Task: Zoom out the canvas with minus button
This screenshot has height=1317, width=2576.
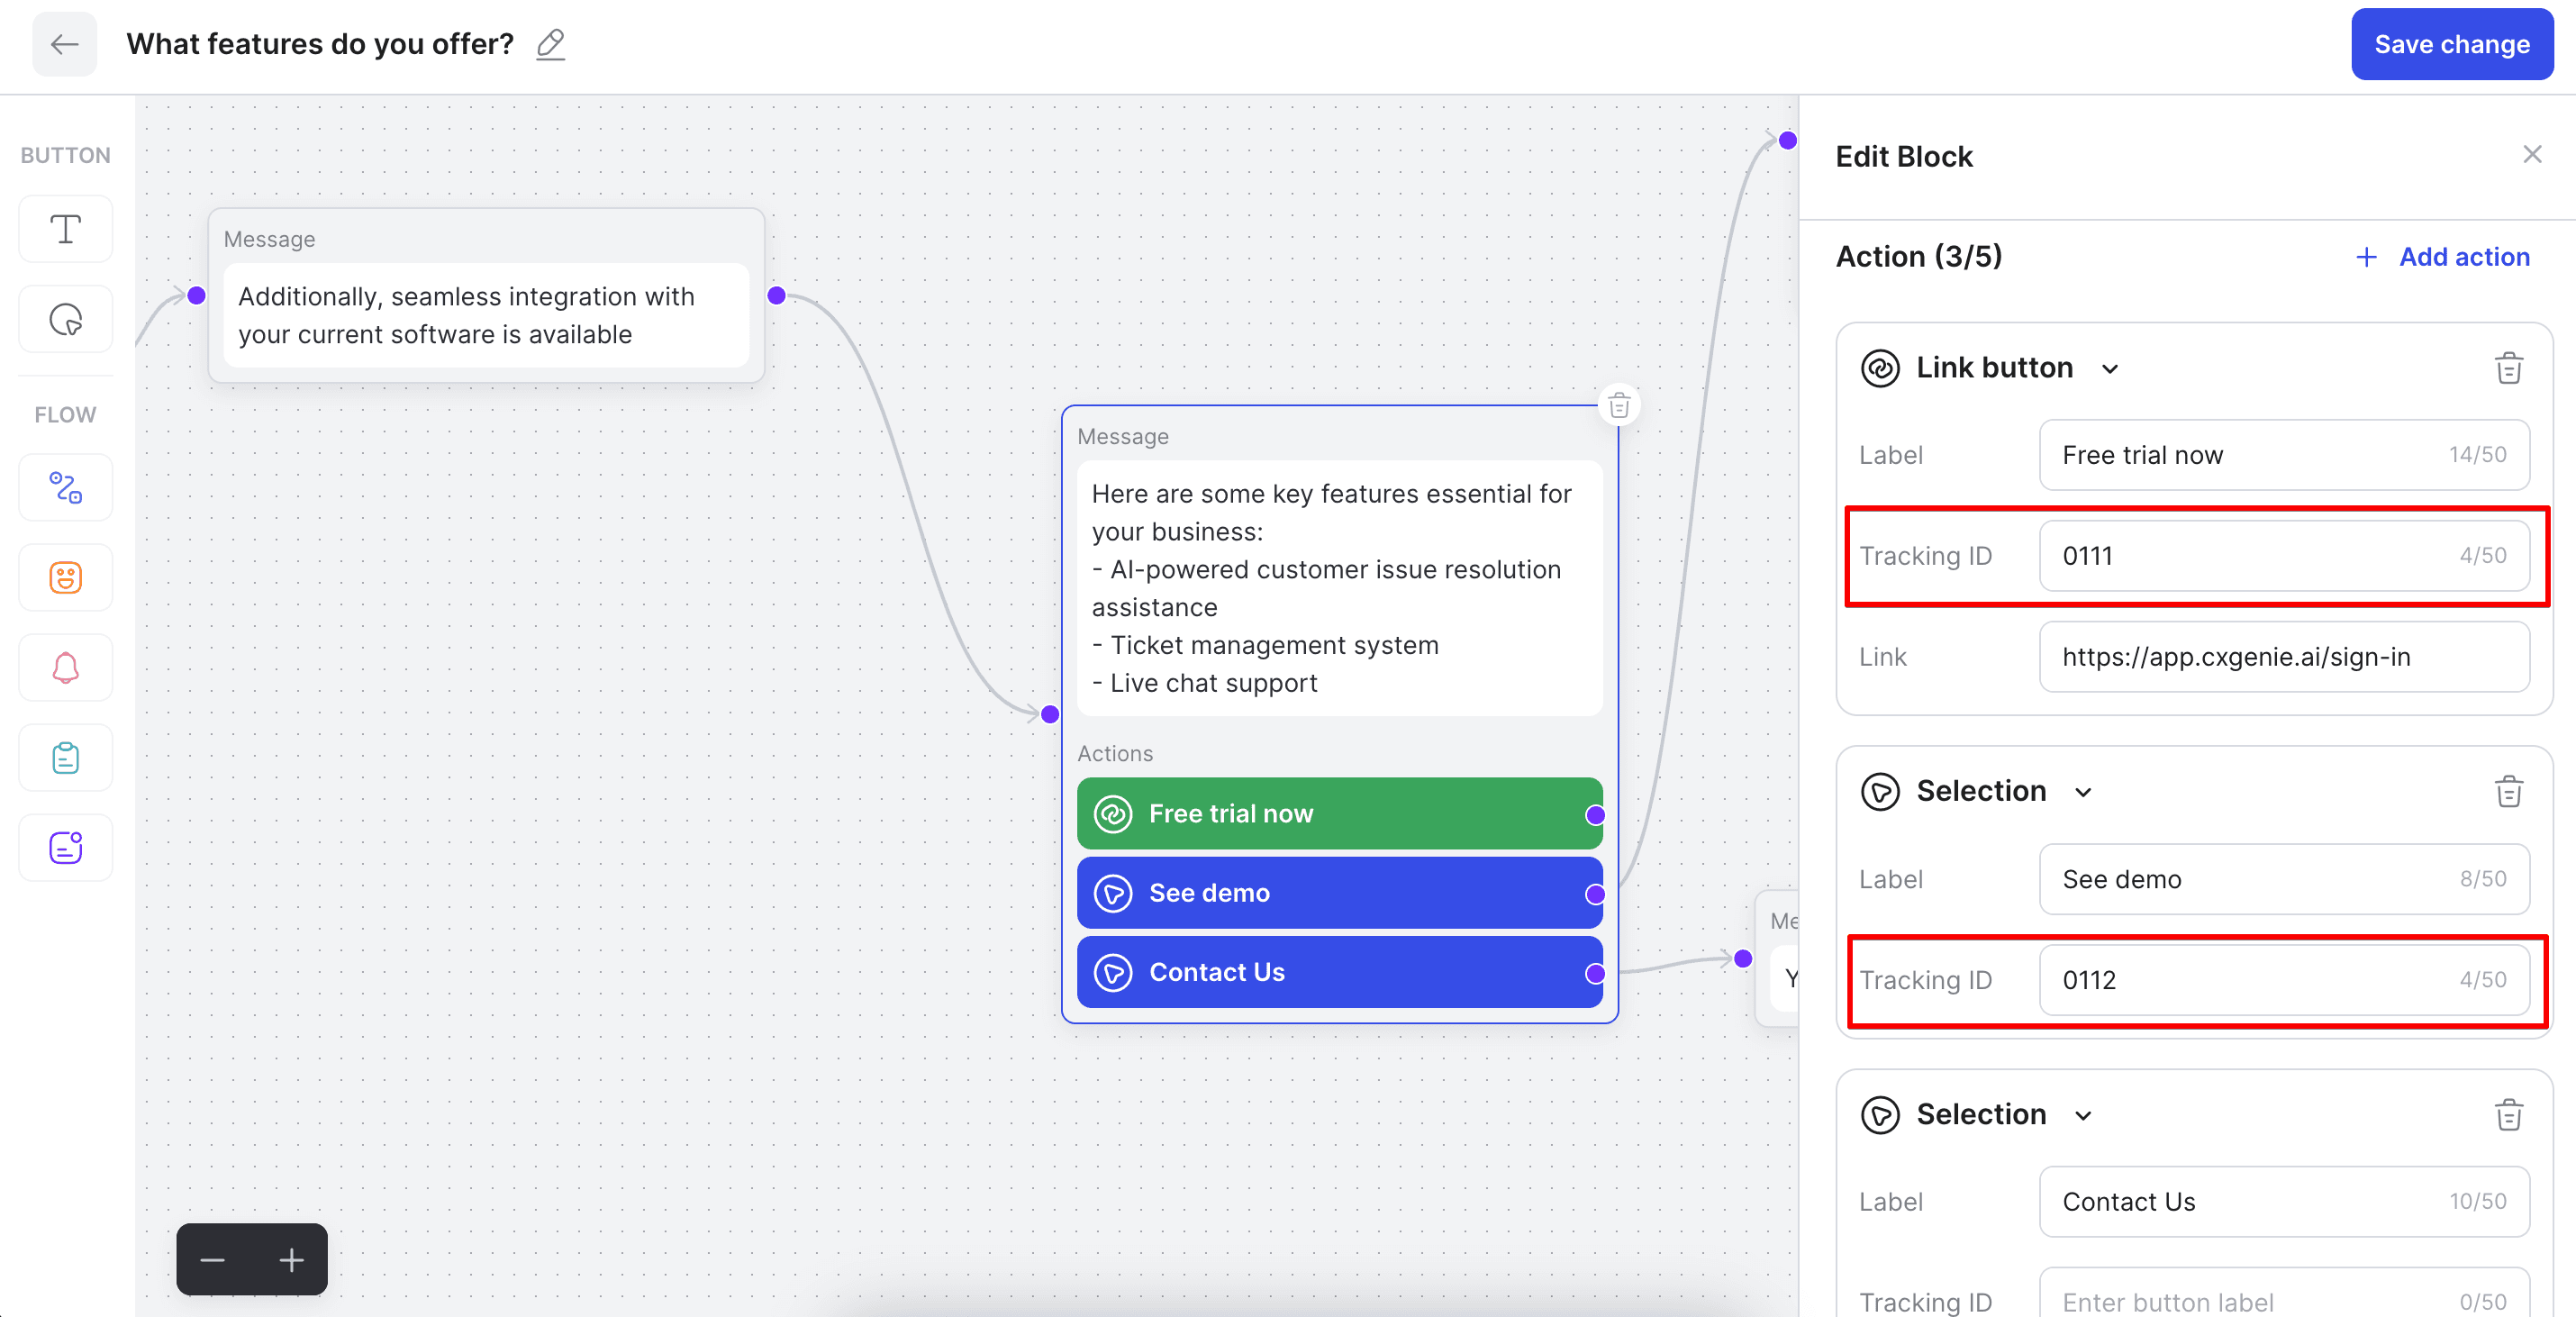Action: point(213,1259)
